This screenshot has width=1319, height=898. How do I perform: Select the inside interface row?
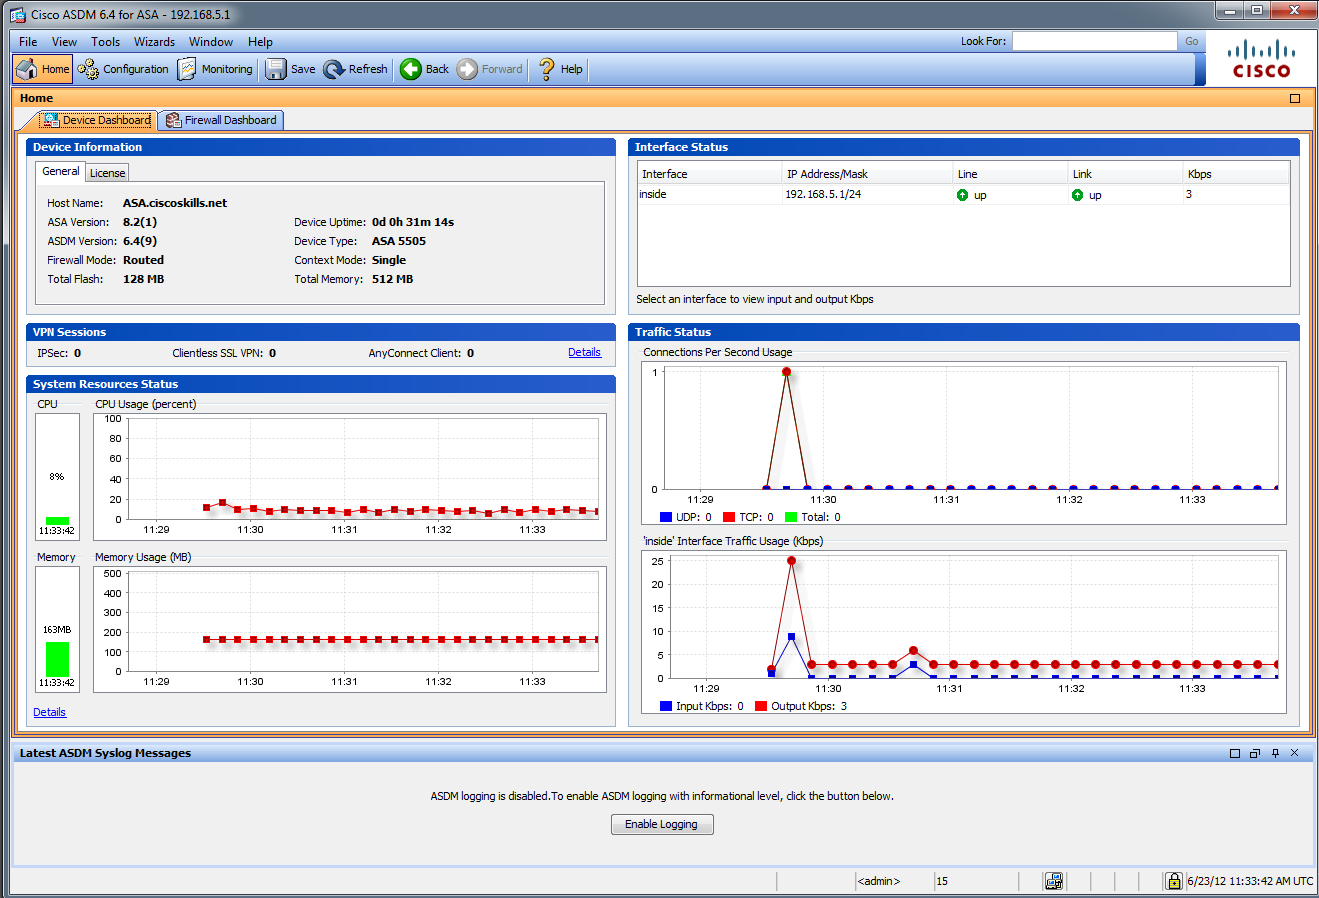(x=963, y=195)
